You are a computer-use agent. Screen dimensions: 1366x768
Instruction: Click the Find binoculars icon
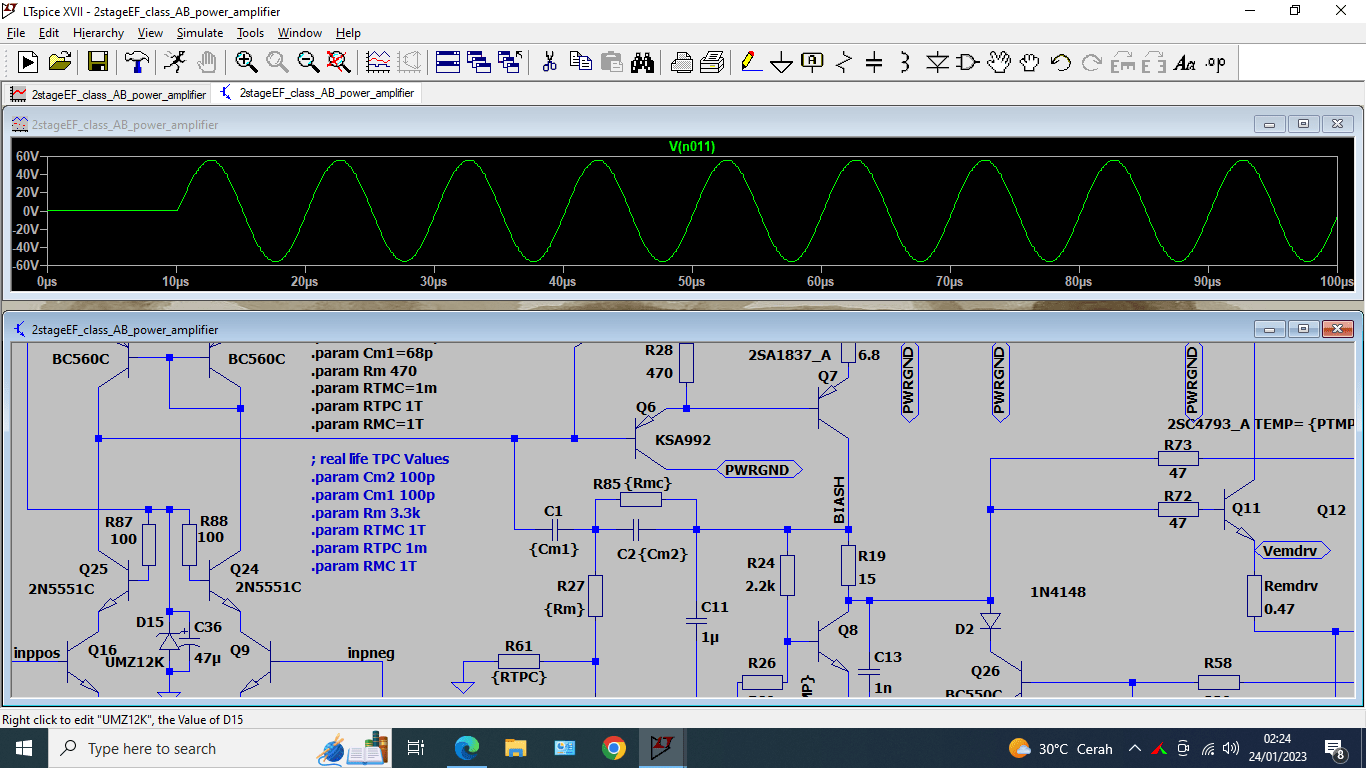pos(642,62)
